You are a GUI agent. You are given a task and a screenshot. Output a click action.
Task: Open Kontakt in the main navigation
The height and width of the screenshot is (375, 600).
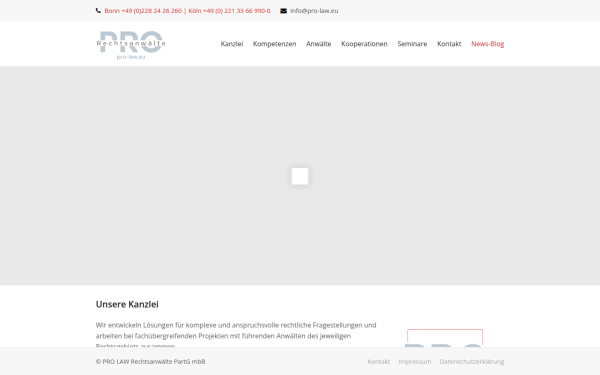[449, 44]
